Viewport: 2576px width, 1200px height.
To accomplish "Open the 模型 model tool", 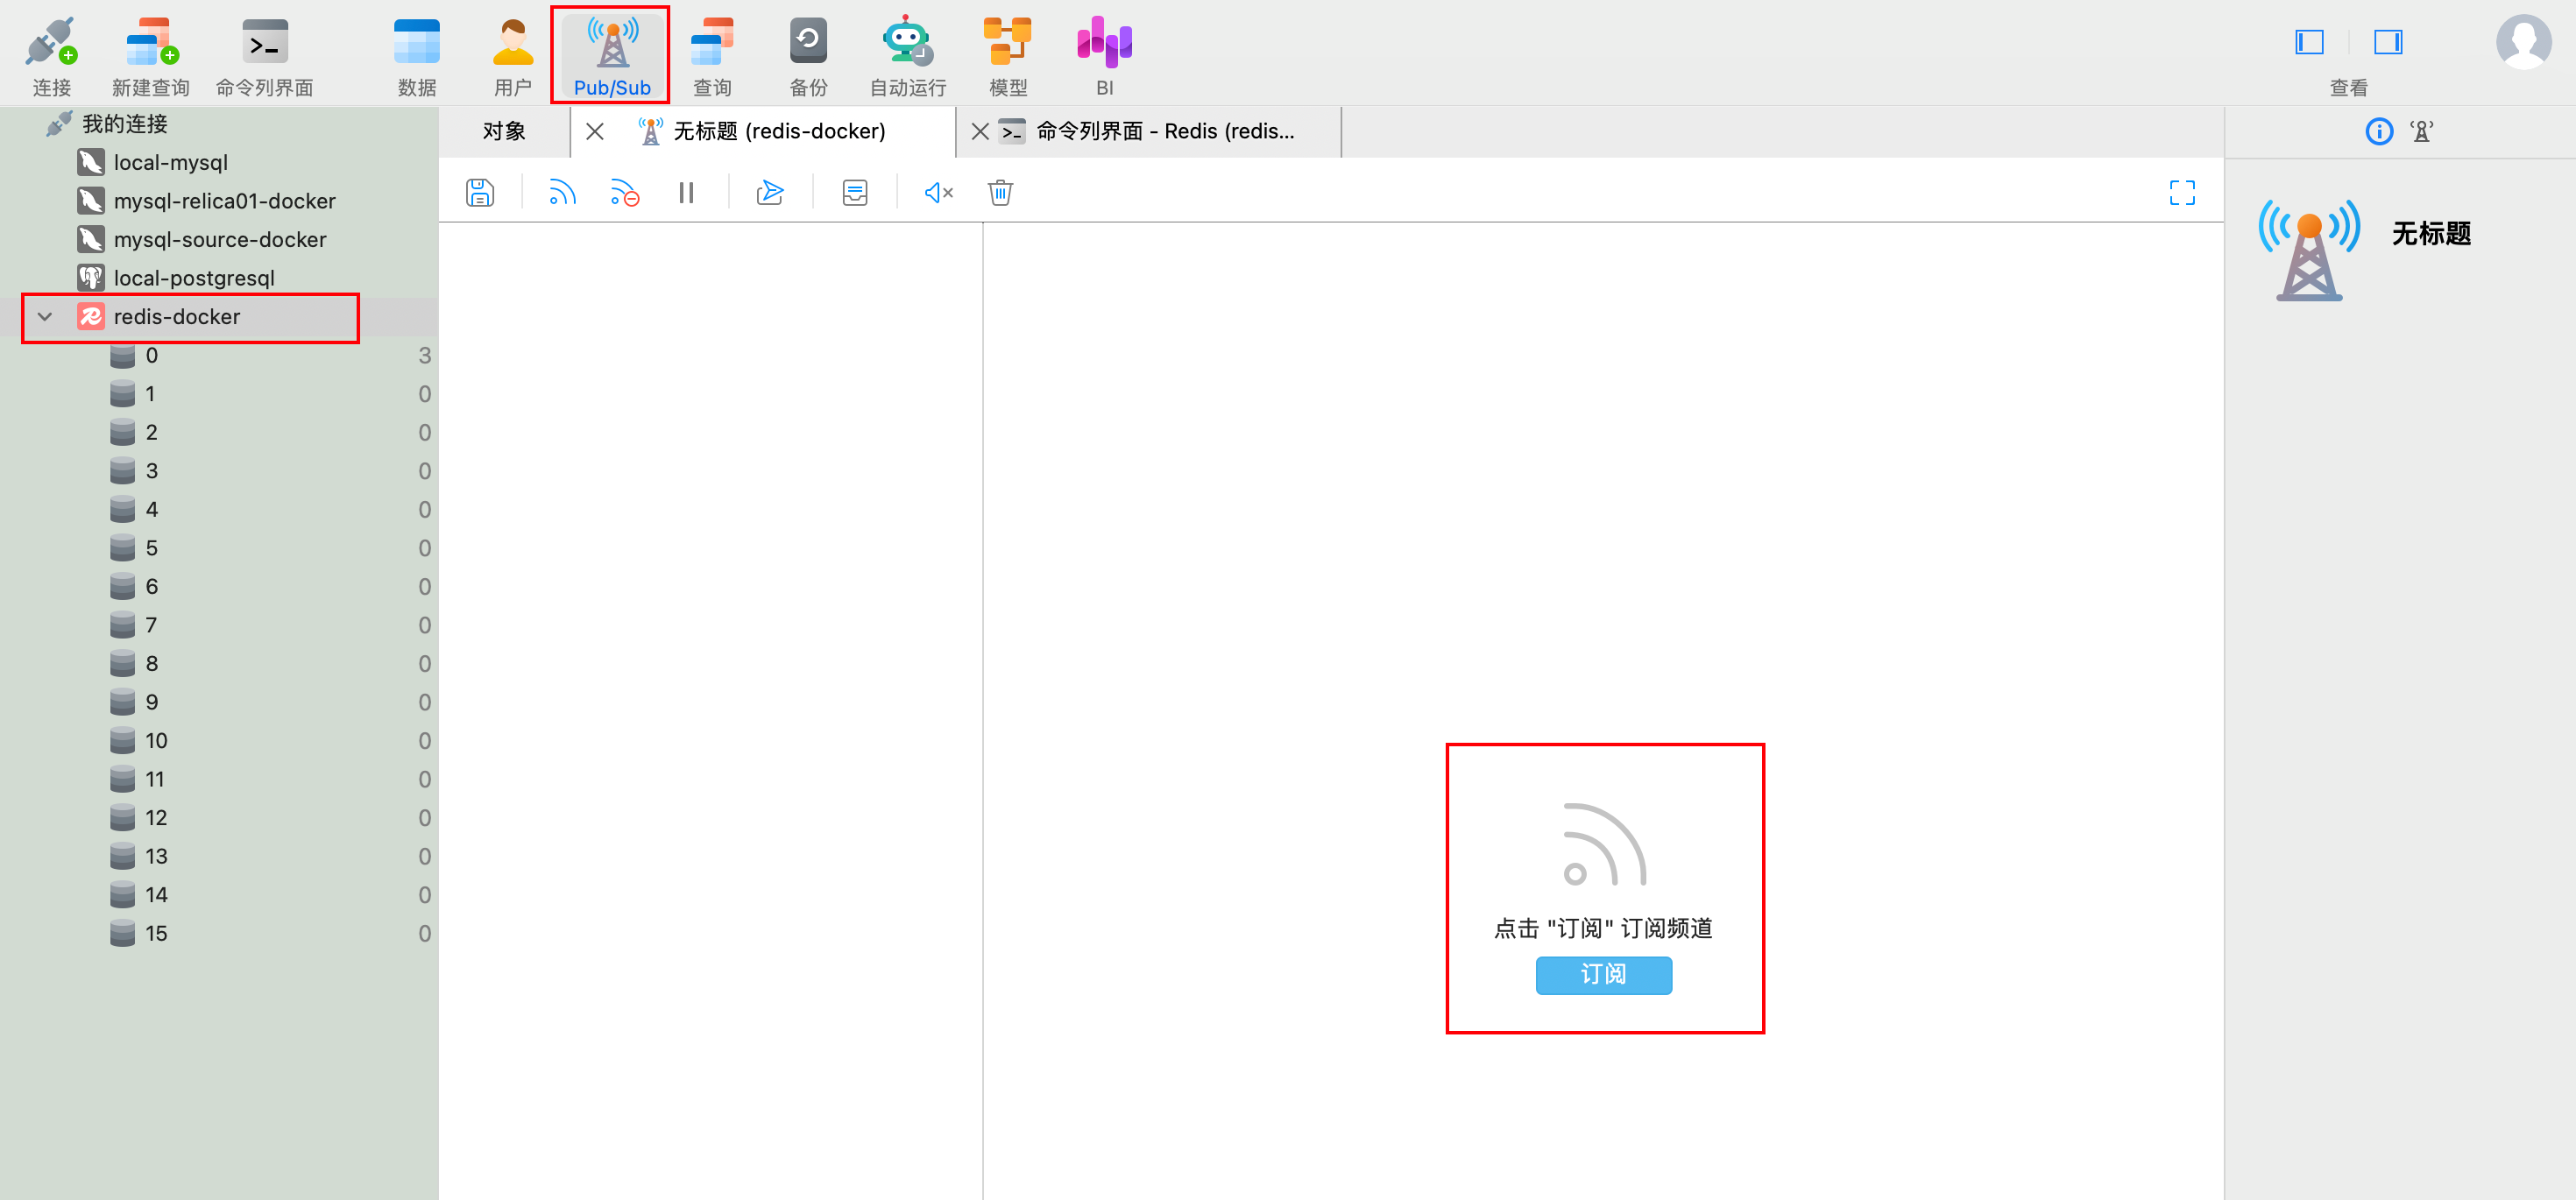I will point(1008,56).
